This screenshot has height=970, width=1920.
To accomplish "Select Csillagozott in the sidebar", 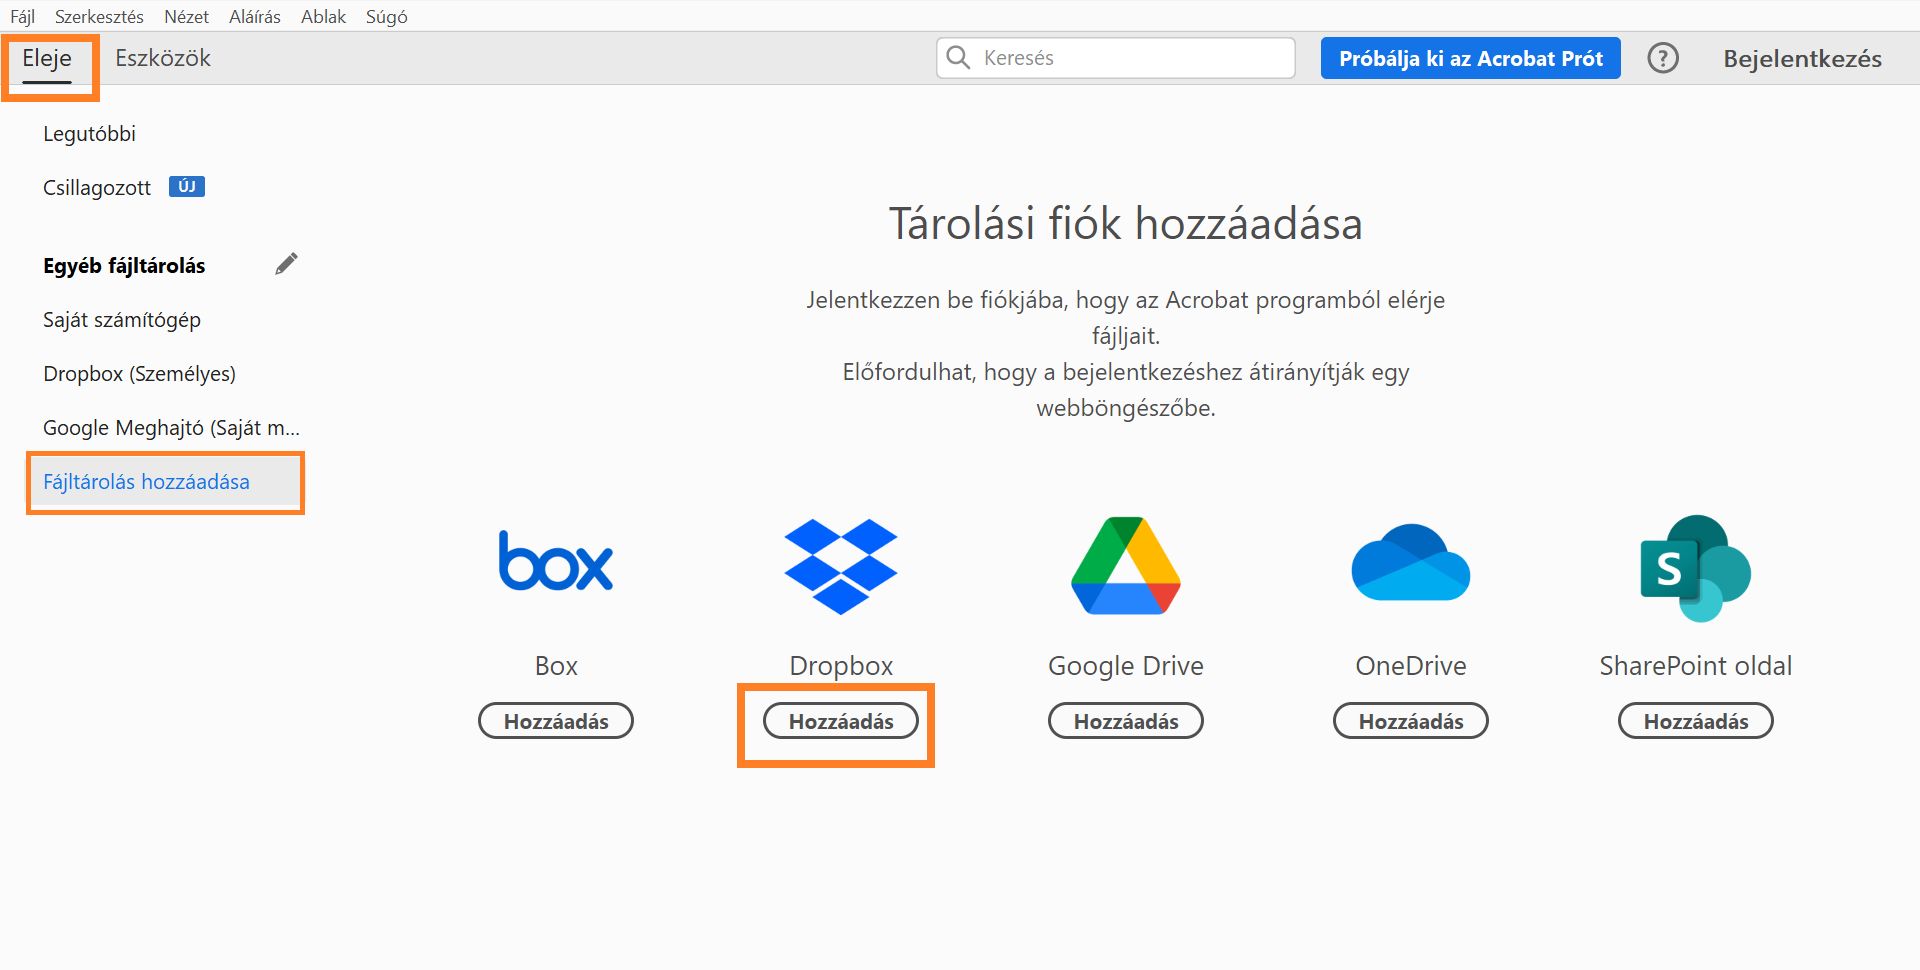I will coord(96,186).
